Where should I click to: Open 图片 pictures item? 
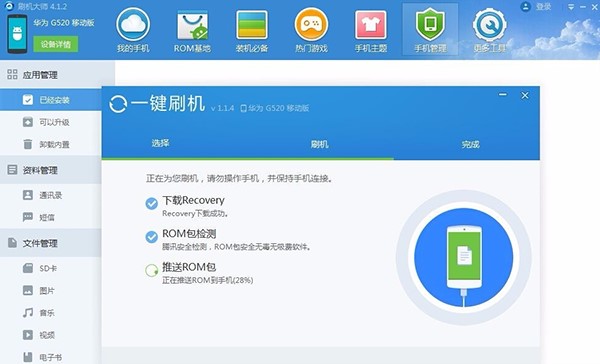coord(51,291)
